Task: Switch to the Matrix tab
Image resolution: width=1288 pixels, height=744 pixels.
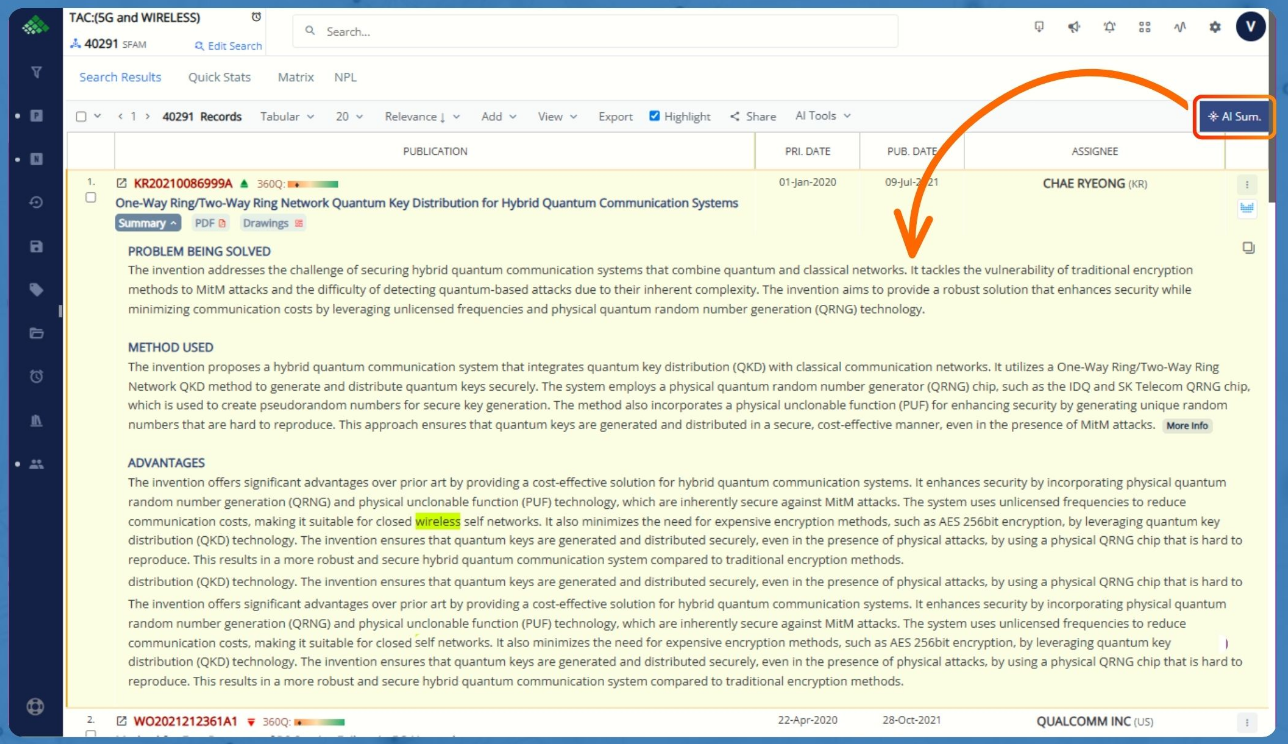Action: (x=295, y=77)
